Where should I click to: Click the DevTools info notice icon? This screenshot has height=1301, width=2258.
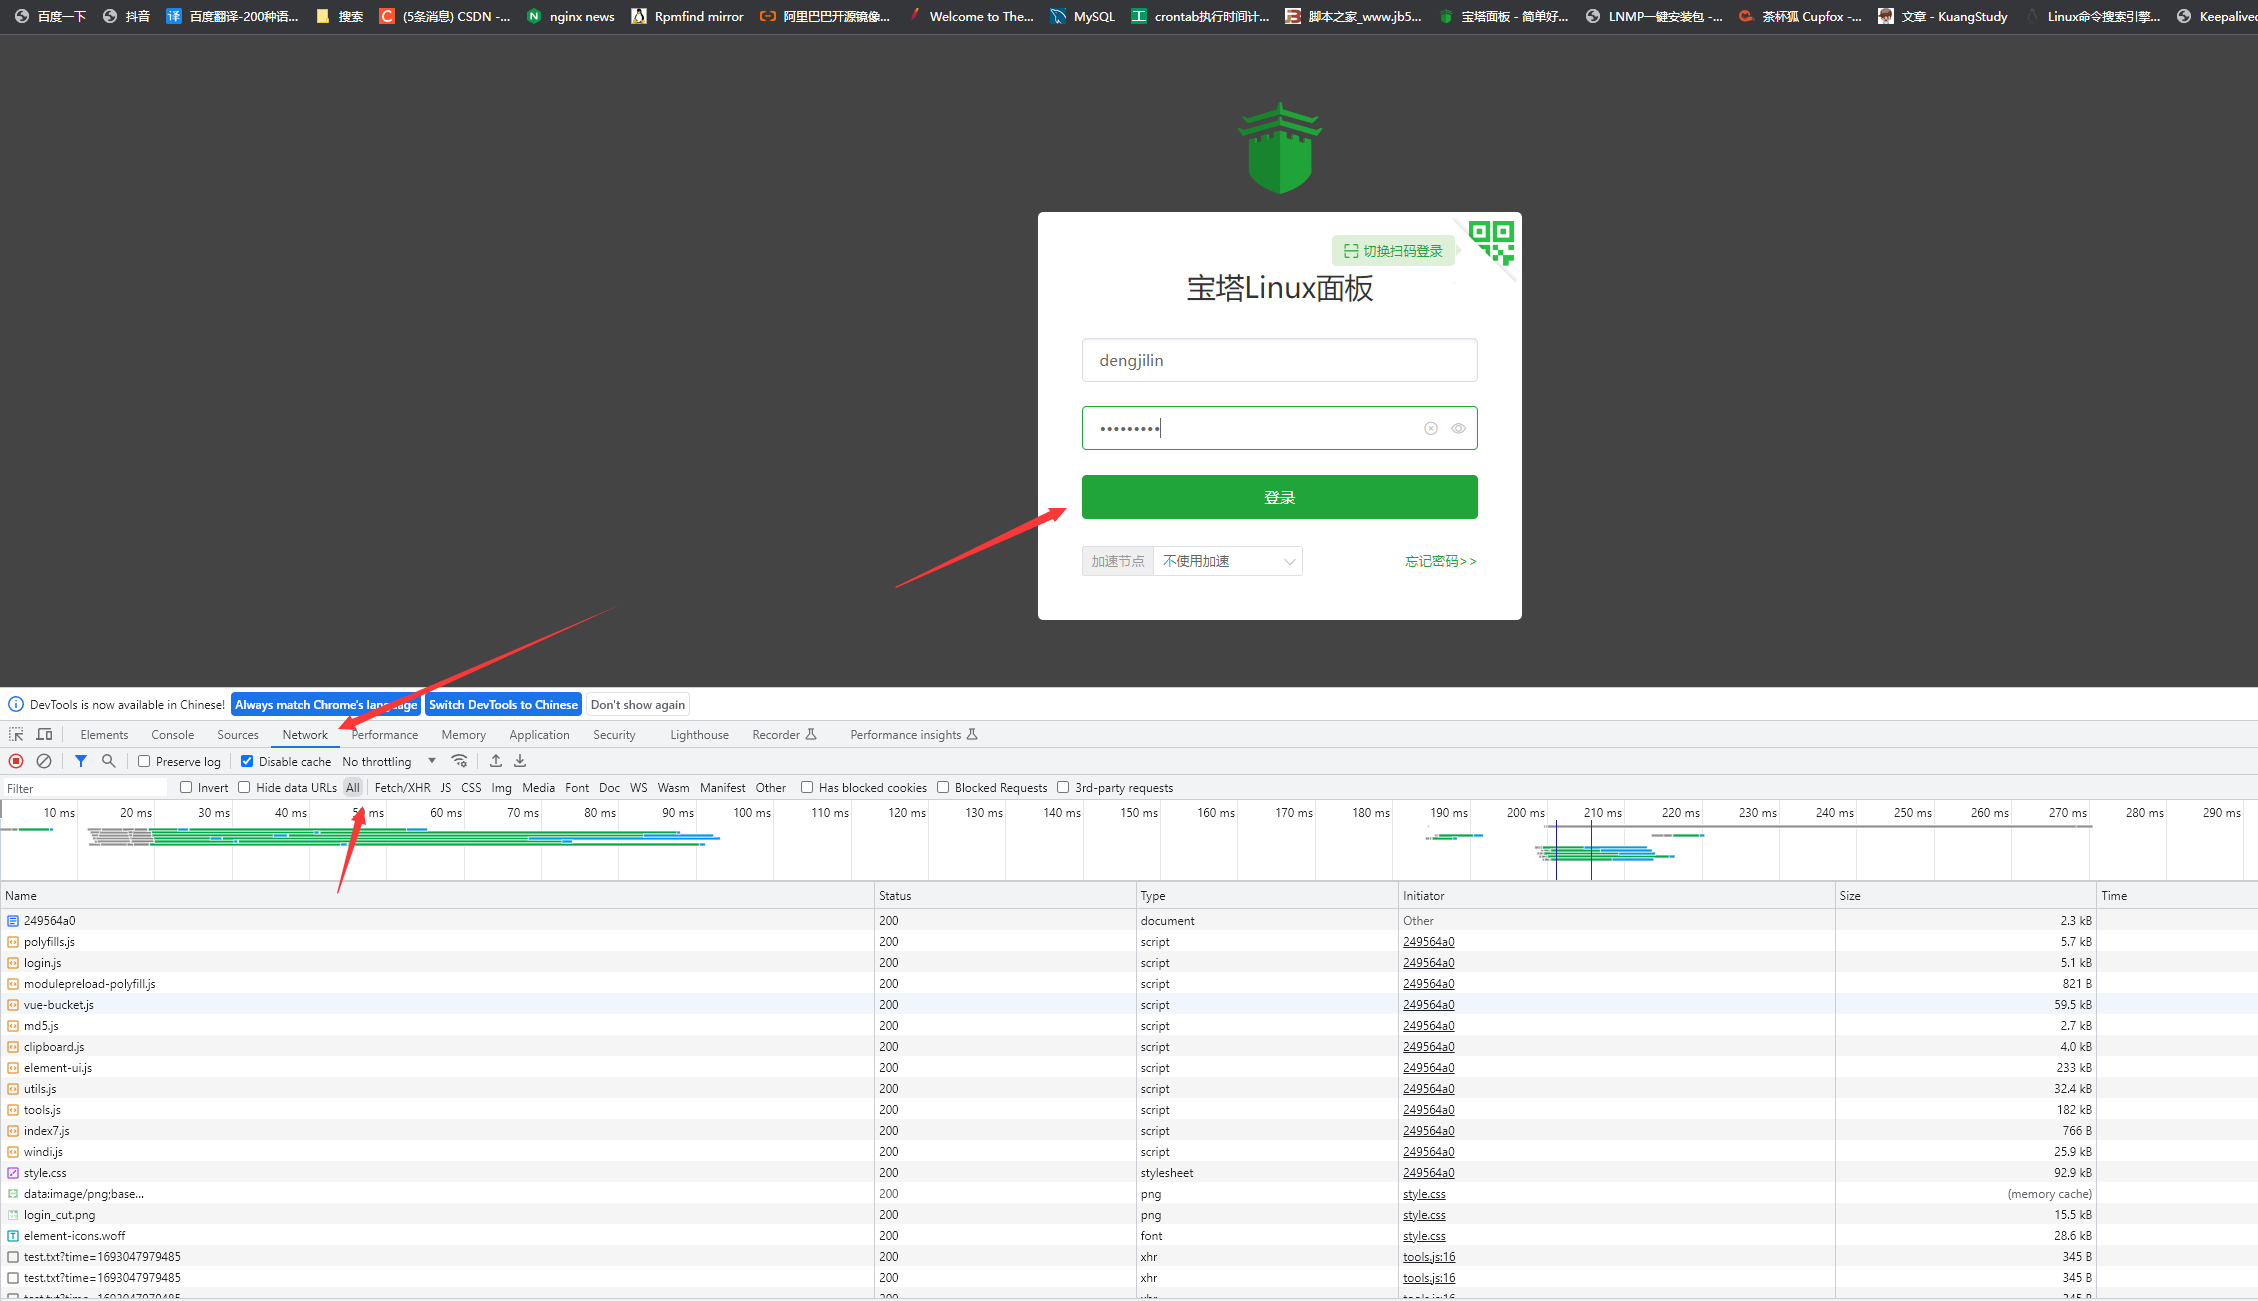pyautogui.click(x=16, y=704)
